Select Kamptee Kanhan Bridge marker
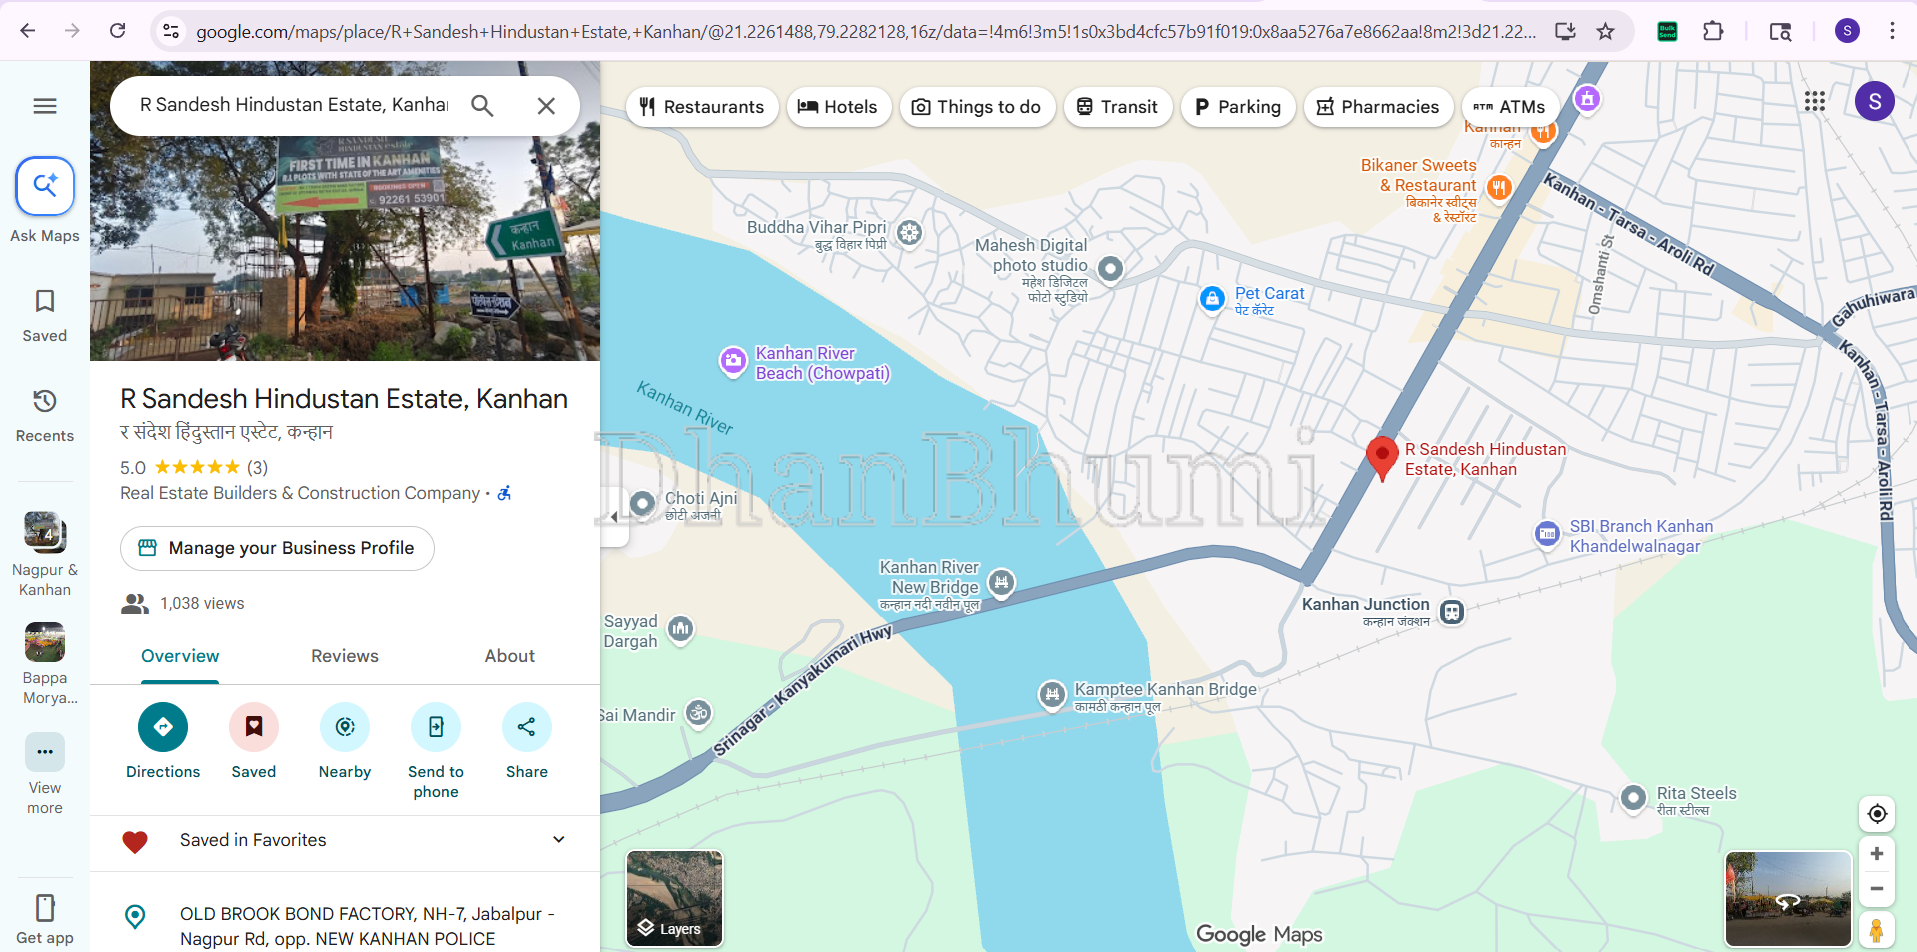 [x=1052, y=693]
